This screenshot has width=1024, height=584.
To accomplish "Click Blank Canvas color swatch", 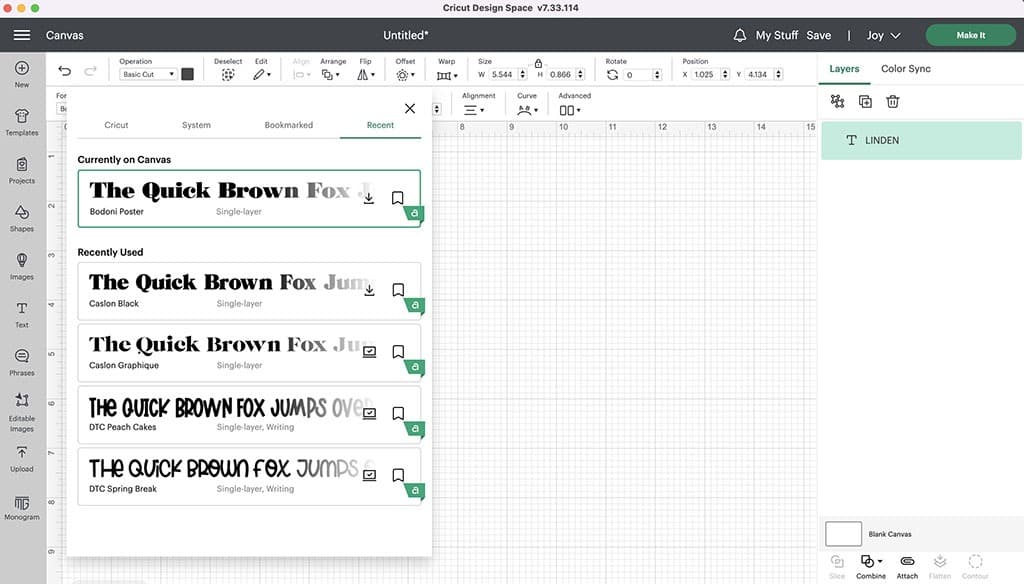I will (x=843, y=534).
